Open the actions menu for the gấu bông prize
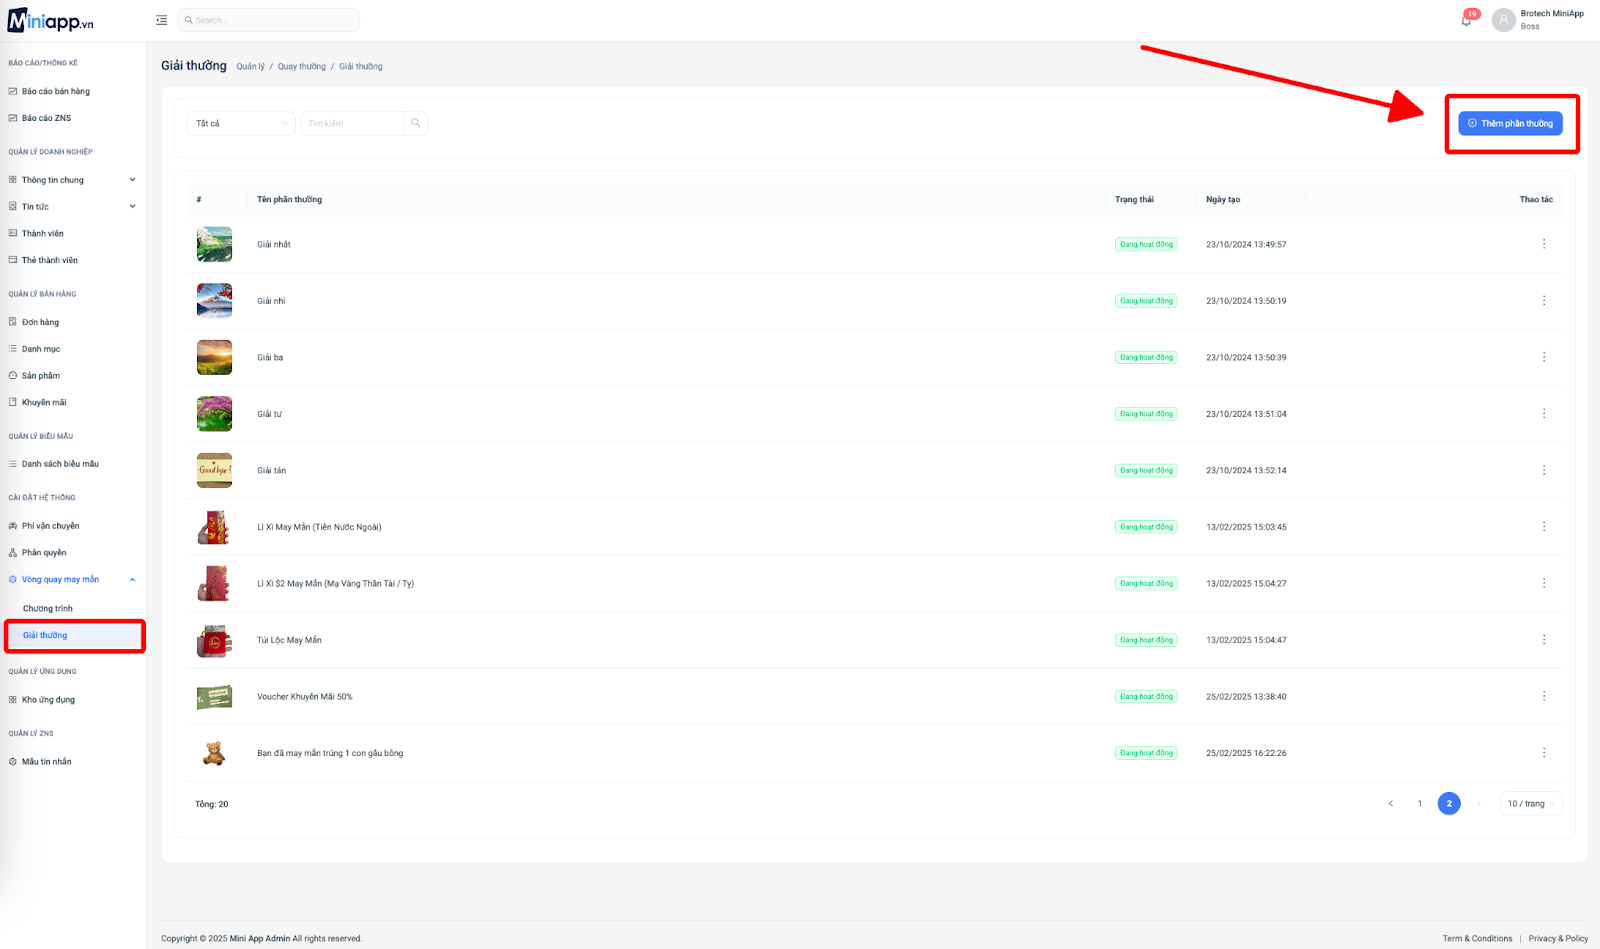The width and height of the screenshot is (1600, 949). (x=1544, y=753)
